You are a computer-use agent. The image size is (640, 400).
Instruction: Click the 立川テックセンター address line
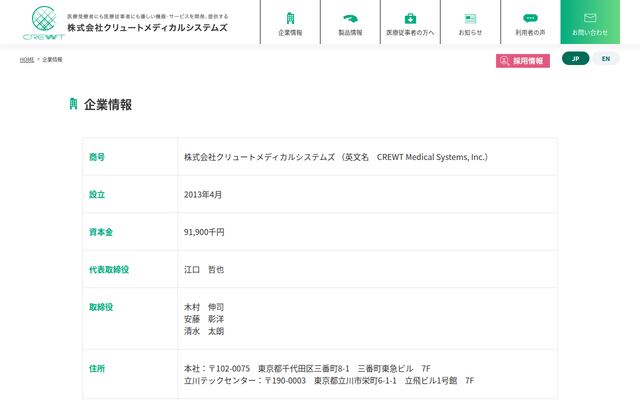tap(329, 381)
